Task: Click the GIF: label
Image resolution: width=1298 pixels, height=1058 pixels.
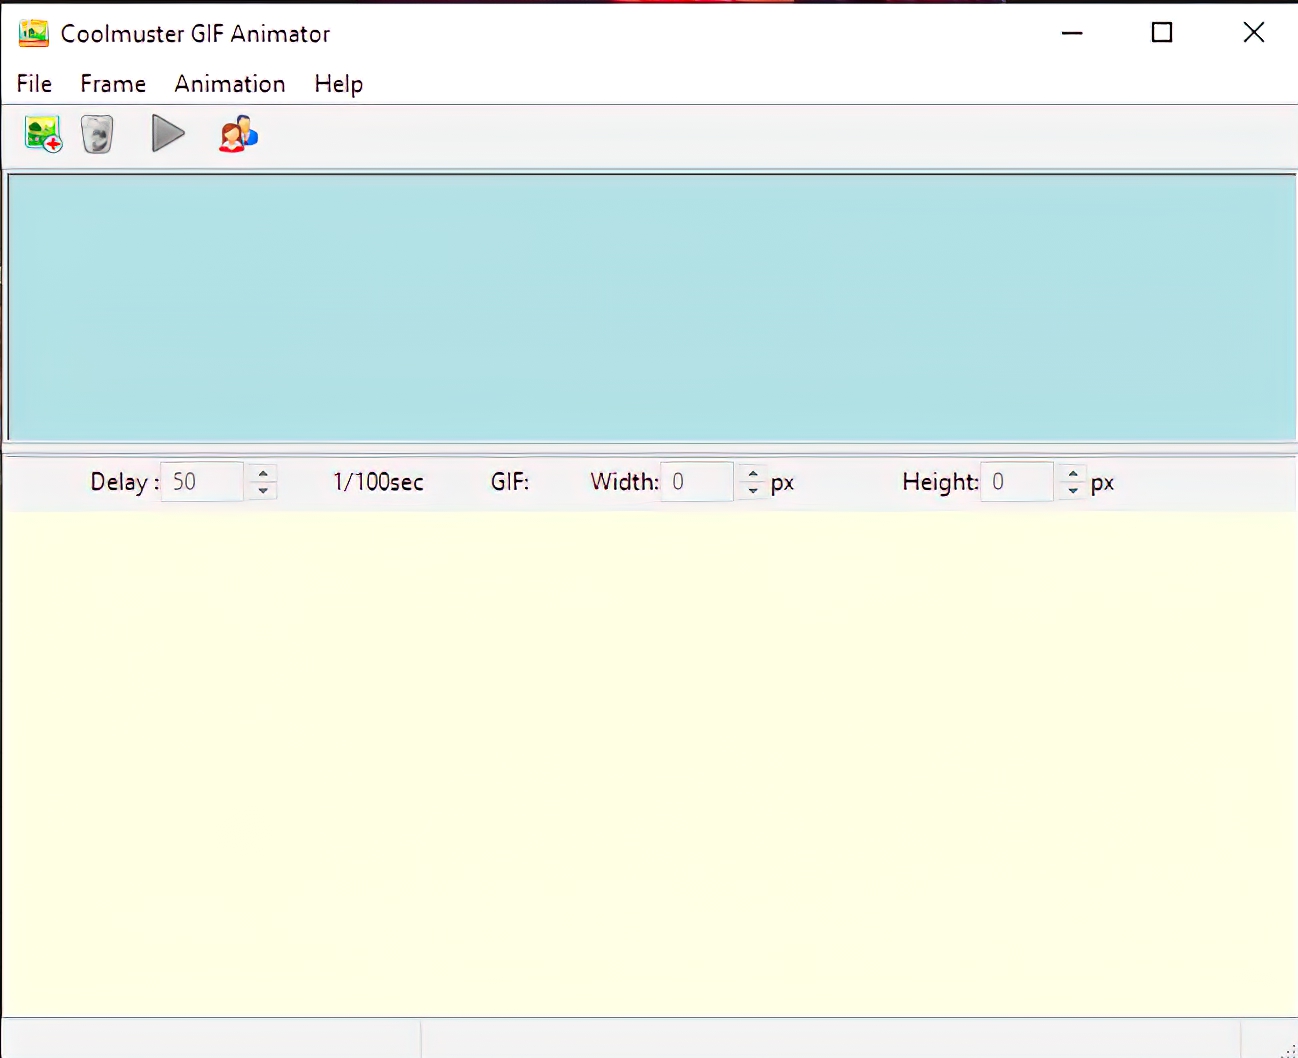Action: tap(510, 482)
